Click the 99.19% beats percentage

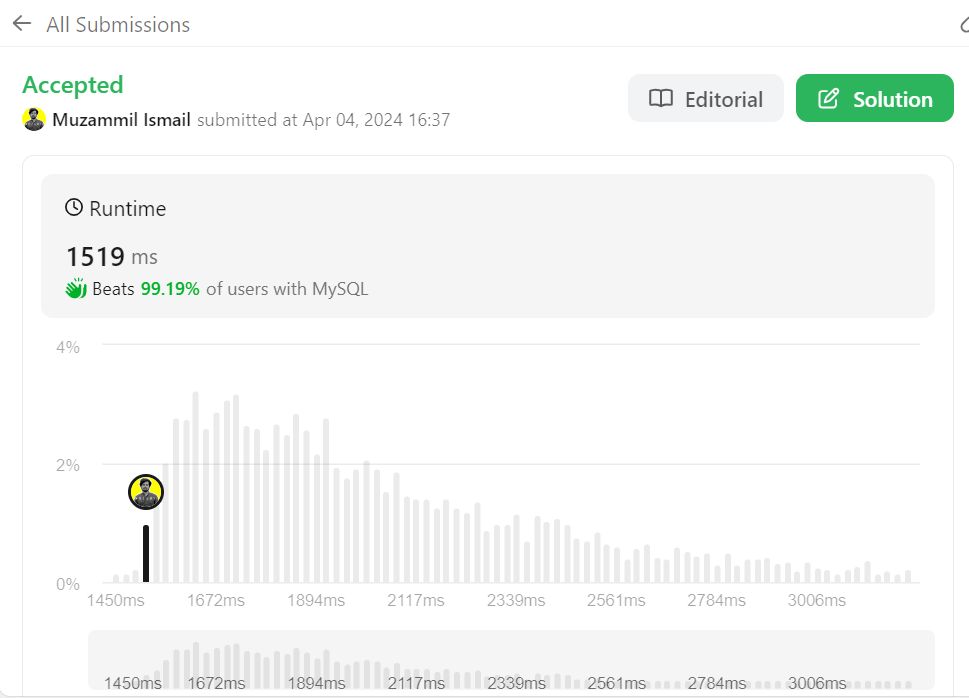coord(170,289)
